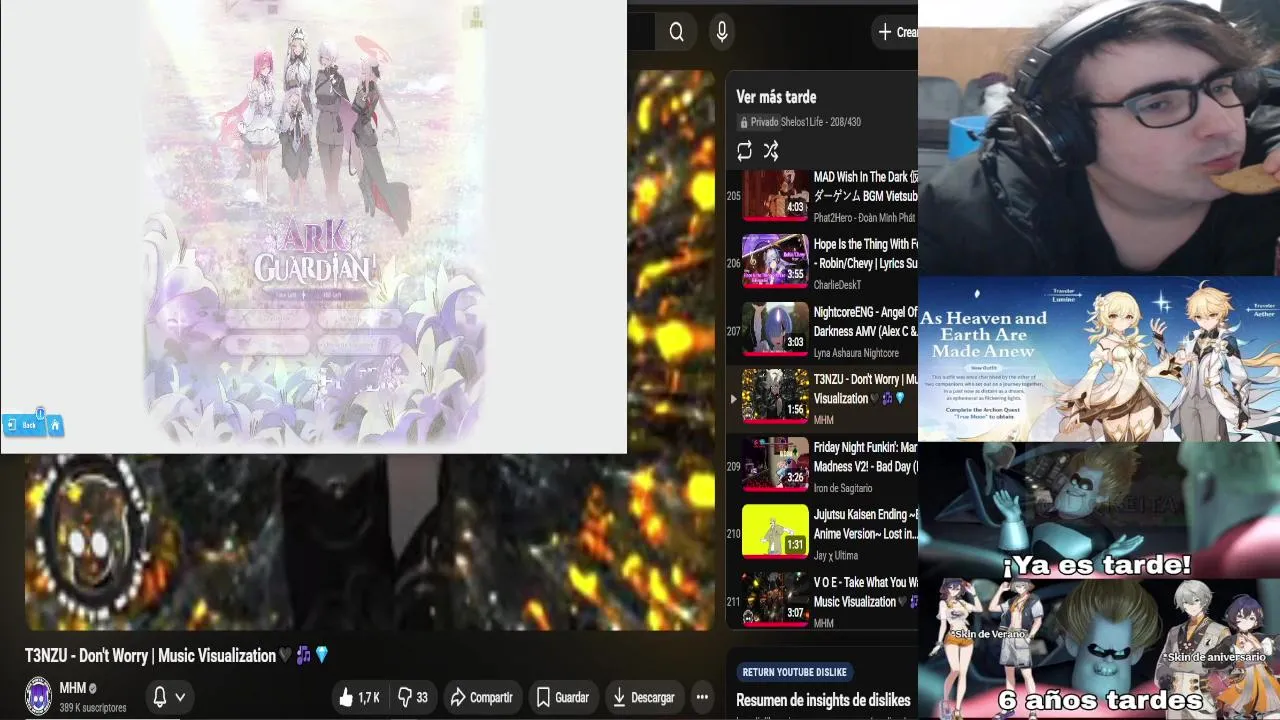Screen dimensions: 1280x720
Task: Click the YouTube search magnifier icon
Action: (677, 32)
